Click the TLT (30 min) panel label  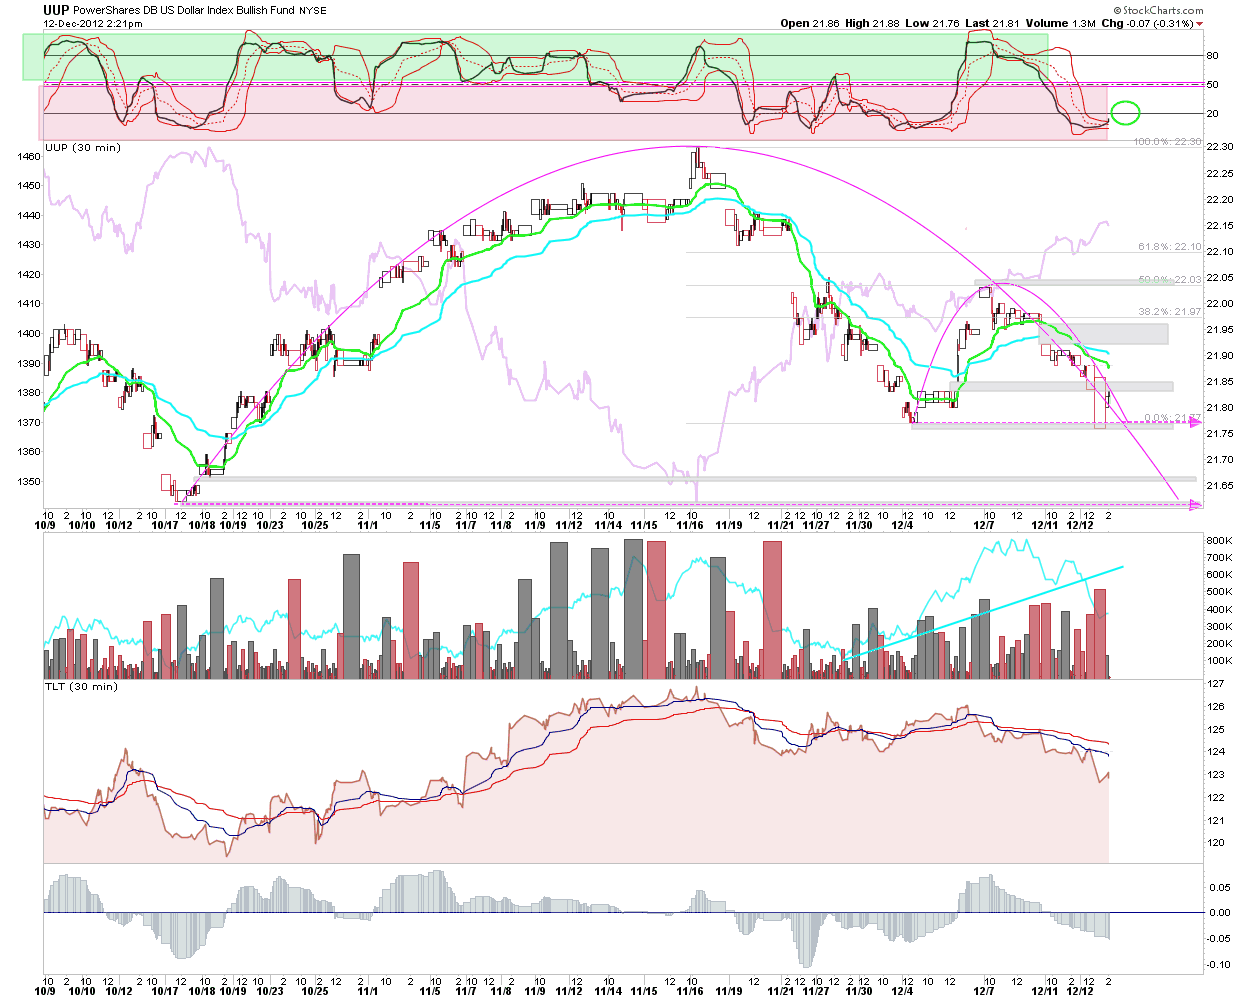pos(81,687)
